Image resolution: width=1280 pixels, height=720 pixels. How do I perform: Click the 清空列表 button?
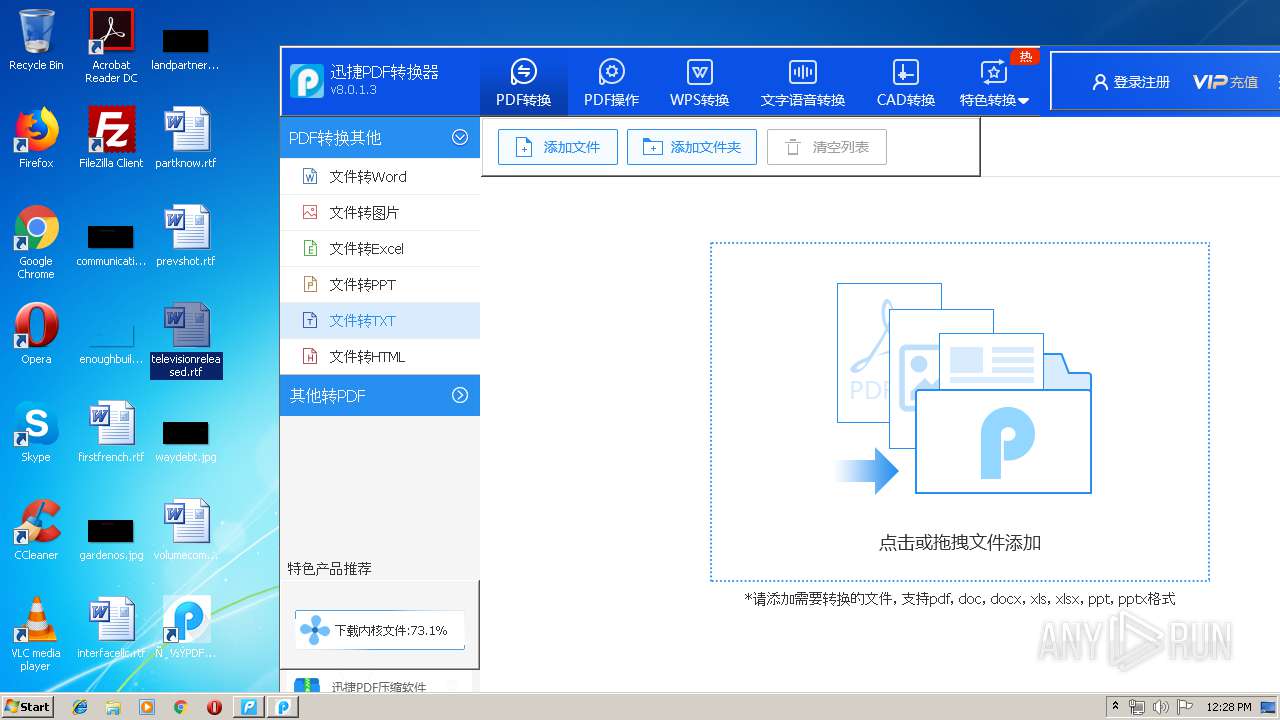(827, 147)
